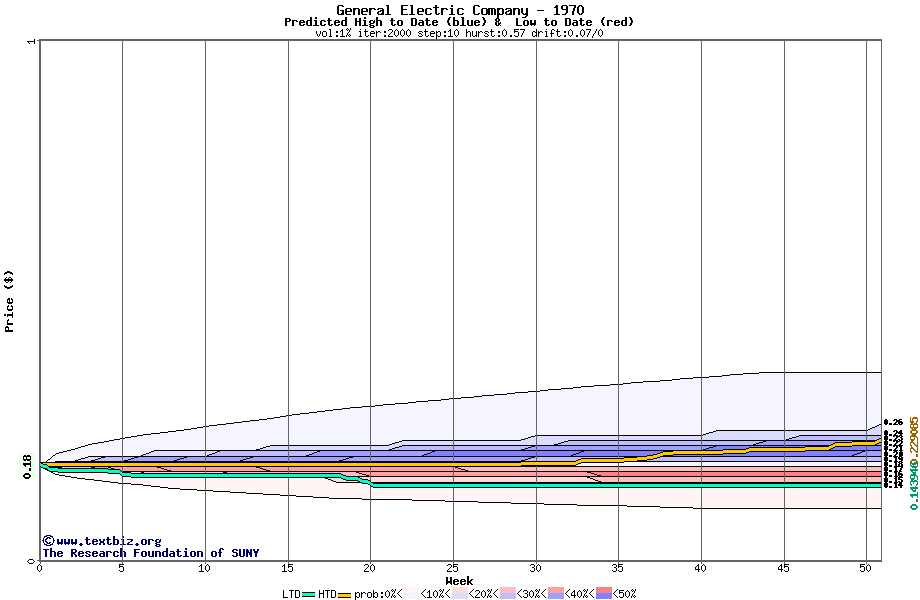920x600 pixels.
Task: Click the '<50%' legend label
Action: click(624, 594)
